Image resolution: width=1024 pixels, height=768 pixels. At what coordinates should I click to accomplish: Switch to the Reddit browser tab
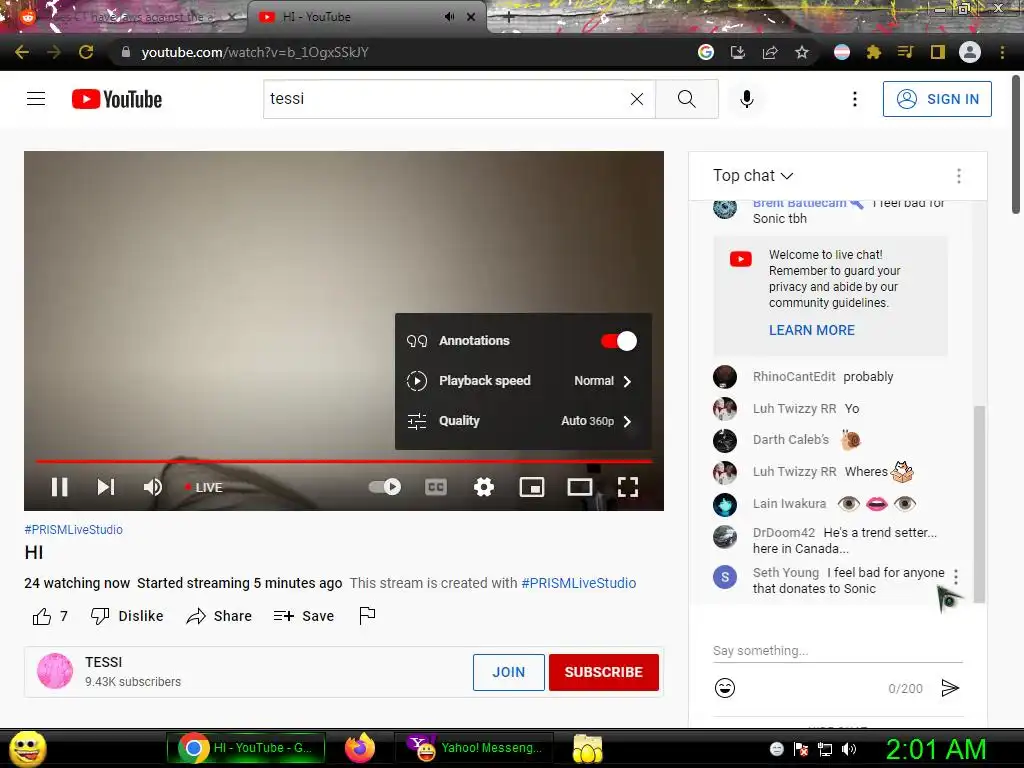[x=124, y=17]
